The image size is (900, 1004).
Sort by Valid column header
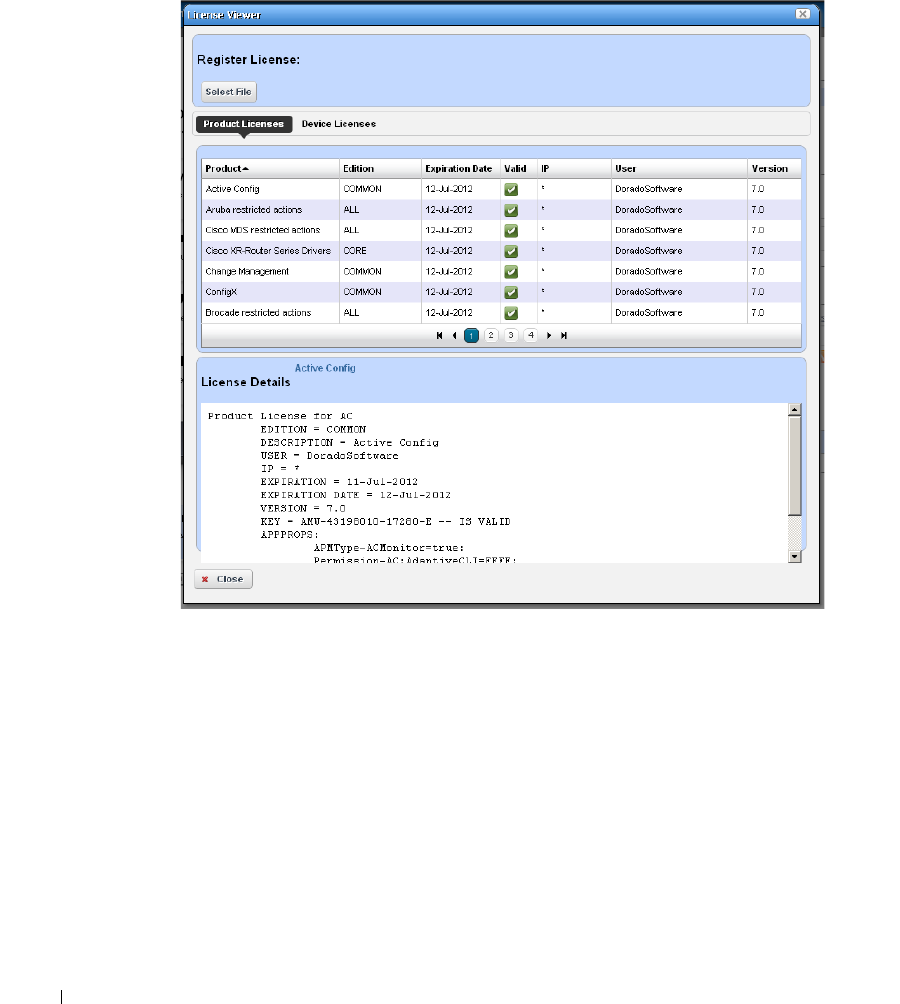click(518, 168)
